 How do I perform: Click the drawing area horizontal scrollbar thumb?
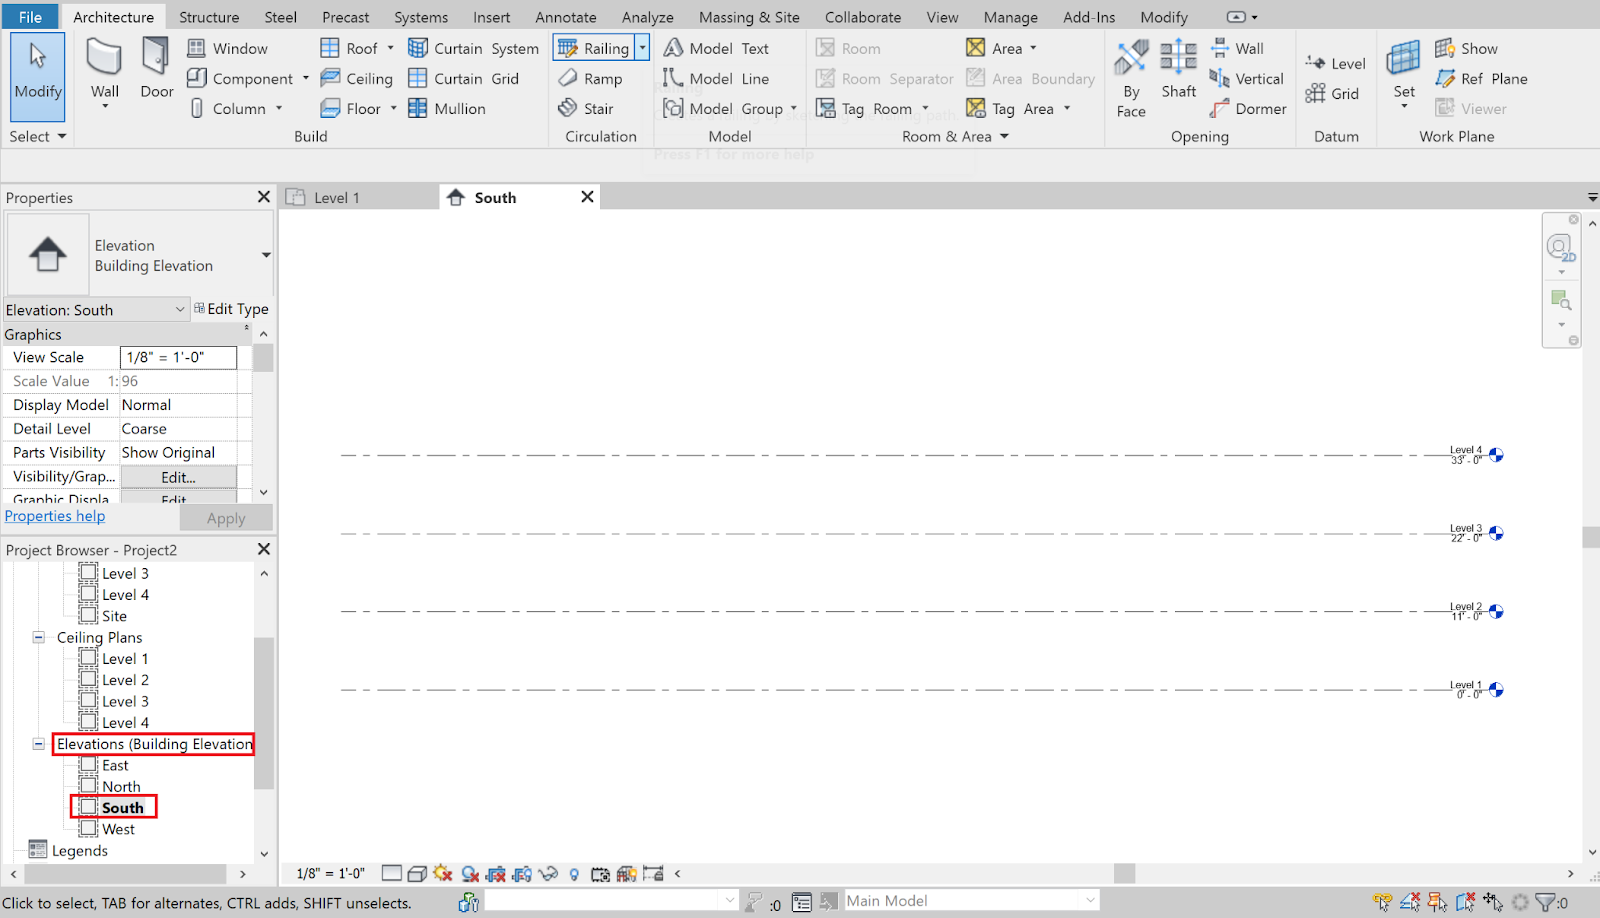click(x=1125, y=873)
